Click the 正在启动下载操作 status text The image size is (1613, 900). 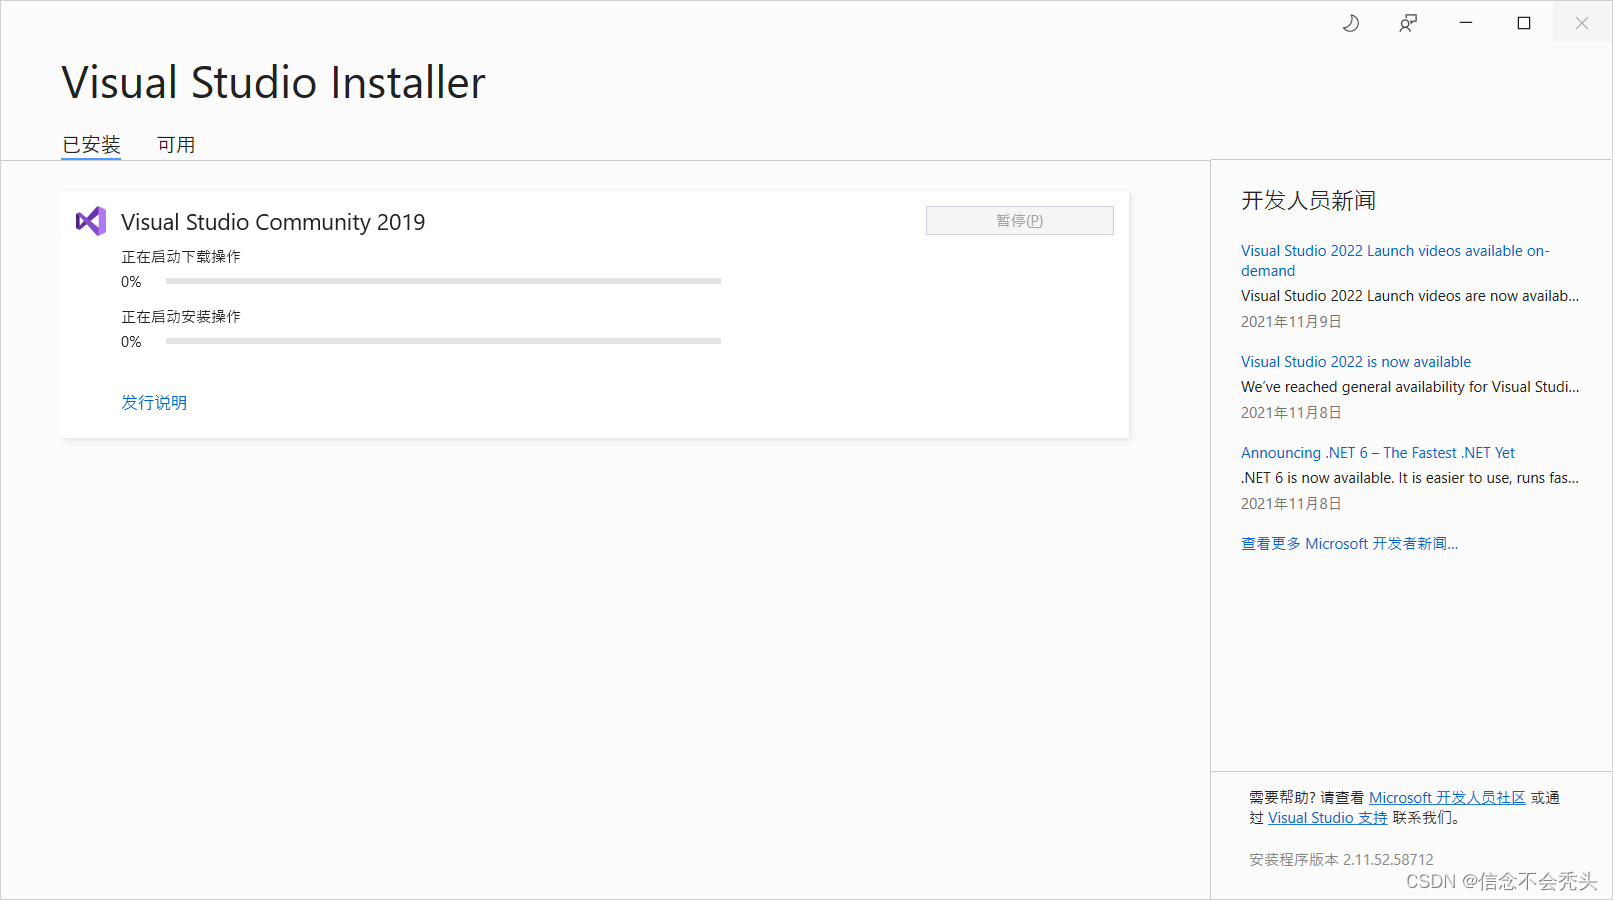(x=181, y=257)
